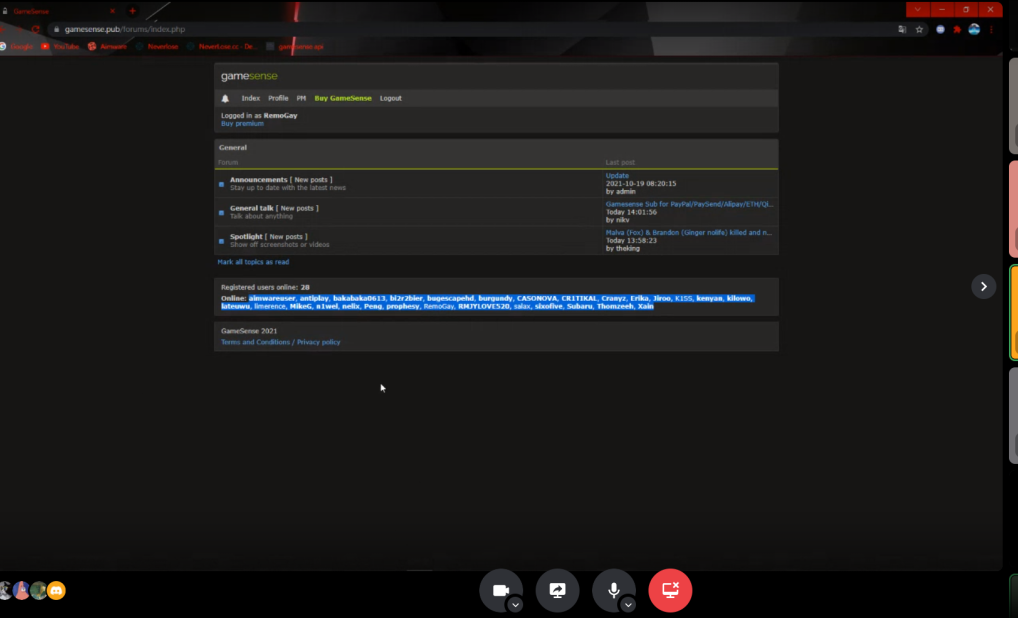
Task: Close the GameSense browser tab
Action: (x=112, y=11)
